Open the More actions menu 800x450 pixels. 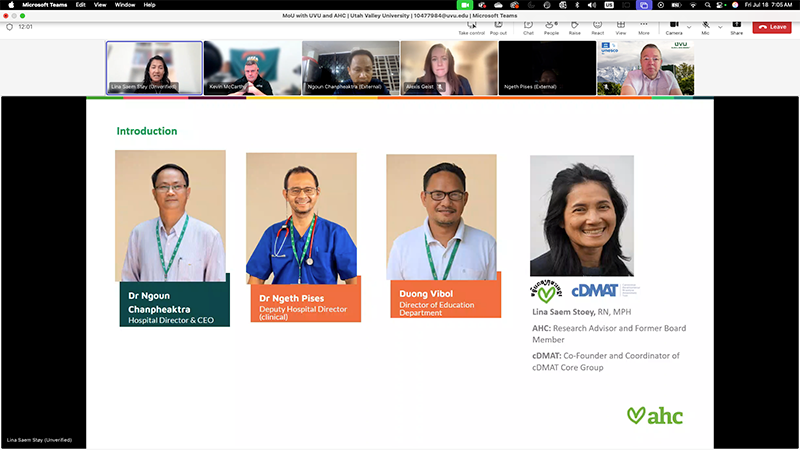click(643, 25)
